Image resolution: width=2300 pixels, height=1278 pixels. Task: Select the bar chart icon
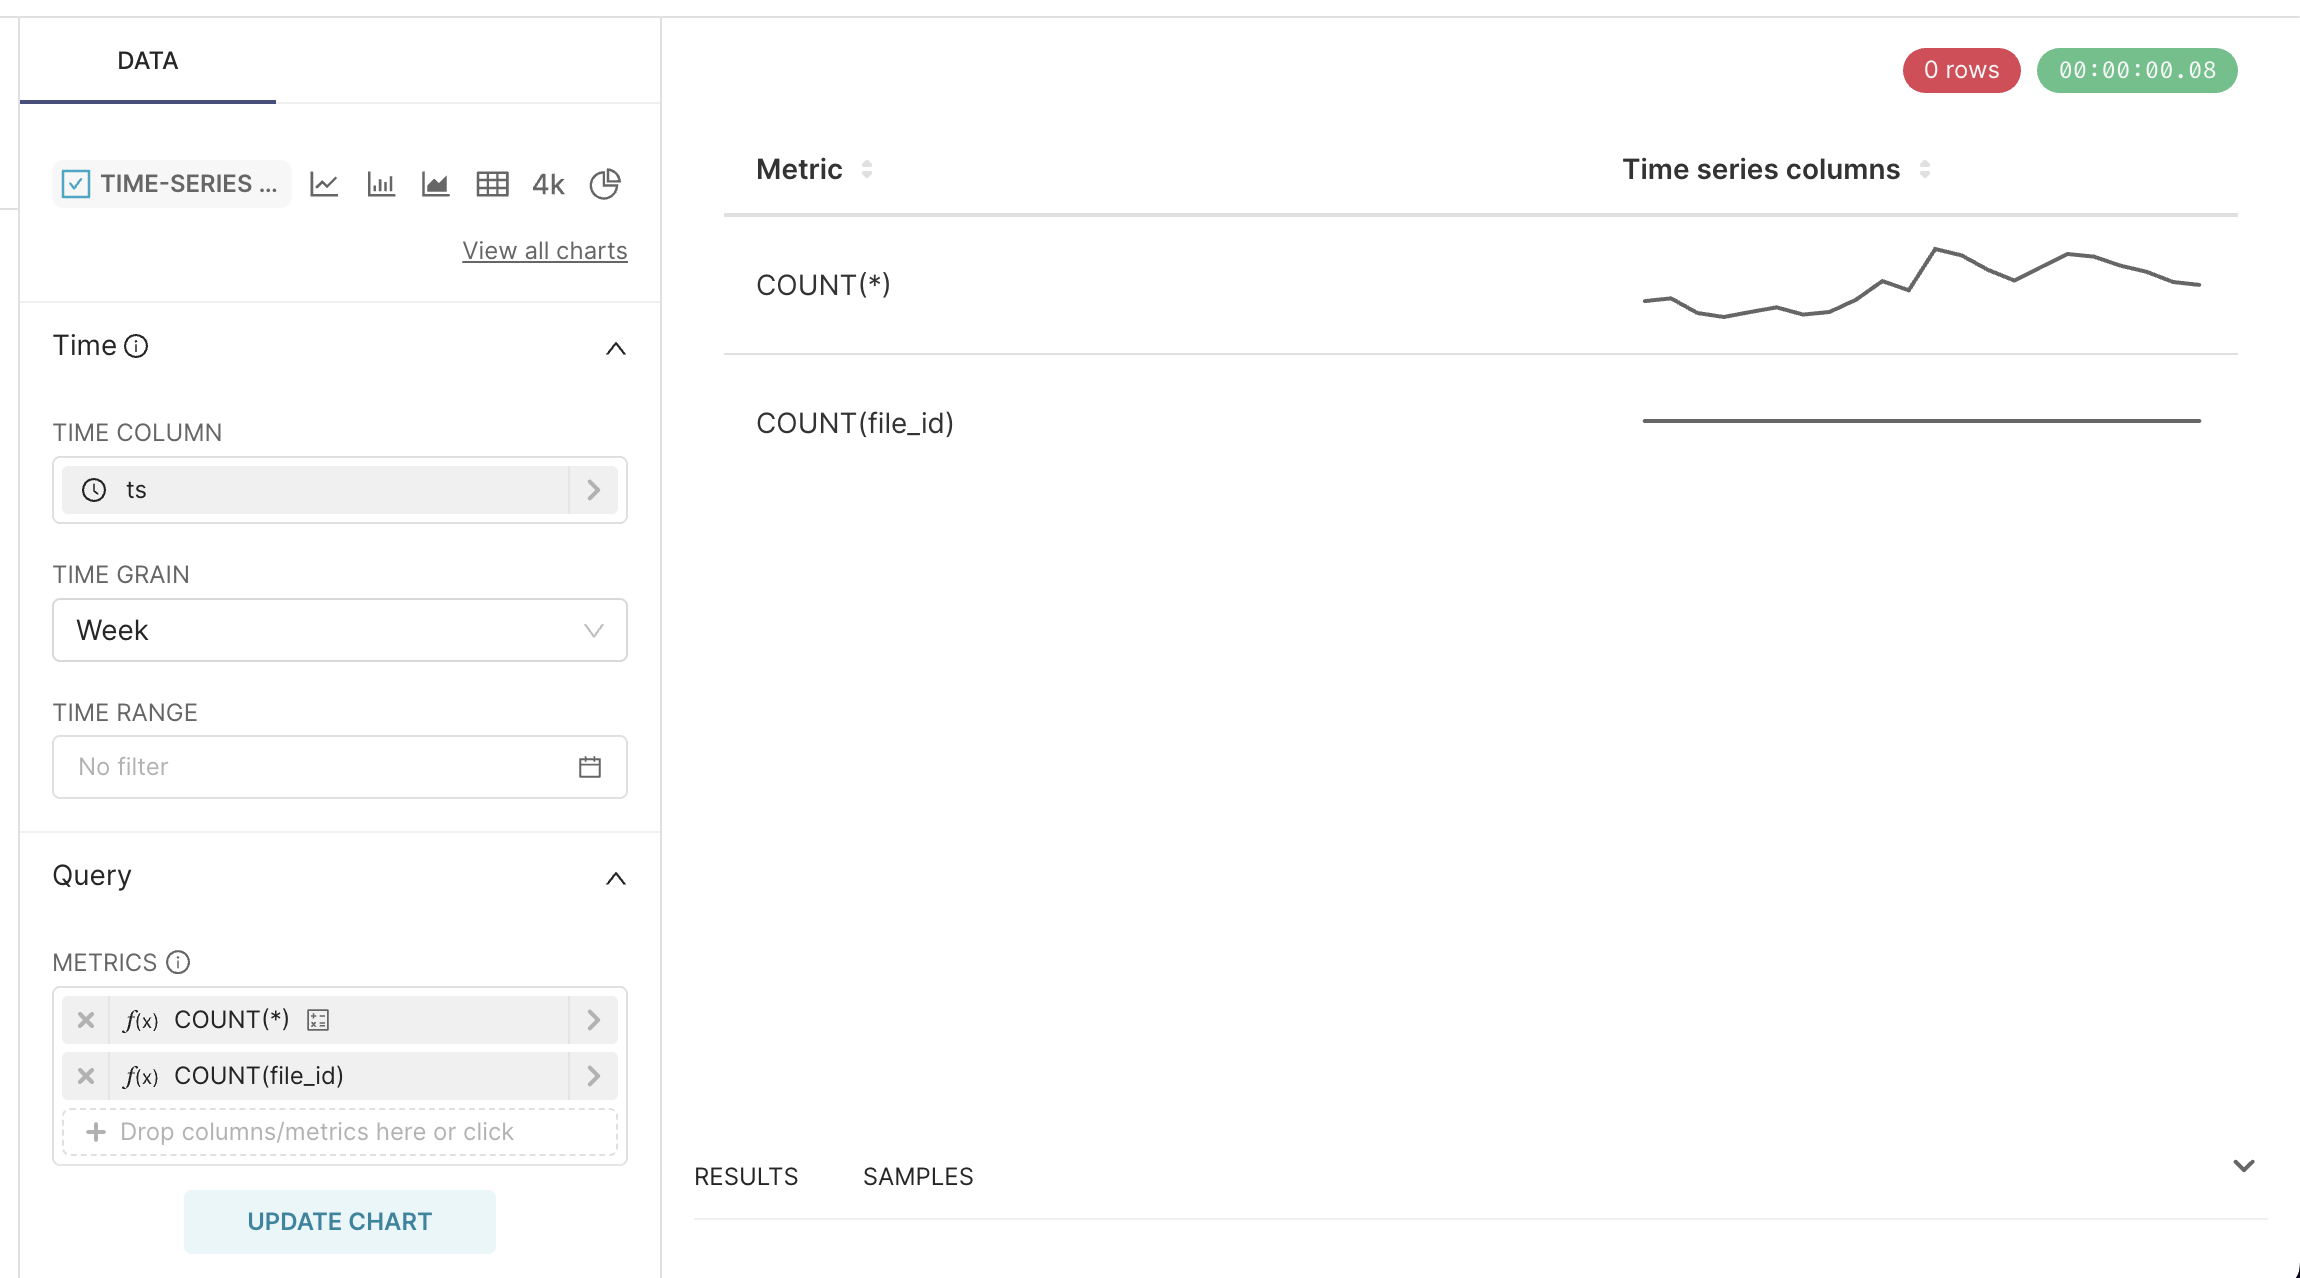381,184
